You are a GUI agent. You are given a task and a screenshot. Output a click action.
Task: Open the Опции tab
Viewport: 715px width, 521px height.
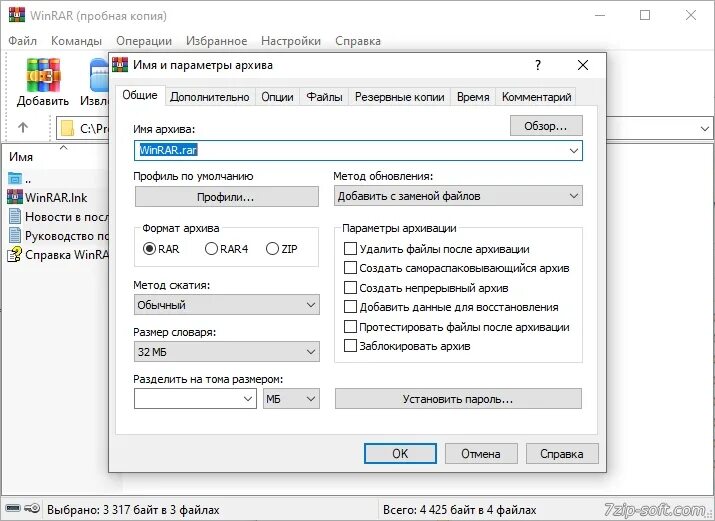click(277, 97)
